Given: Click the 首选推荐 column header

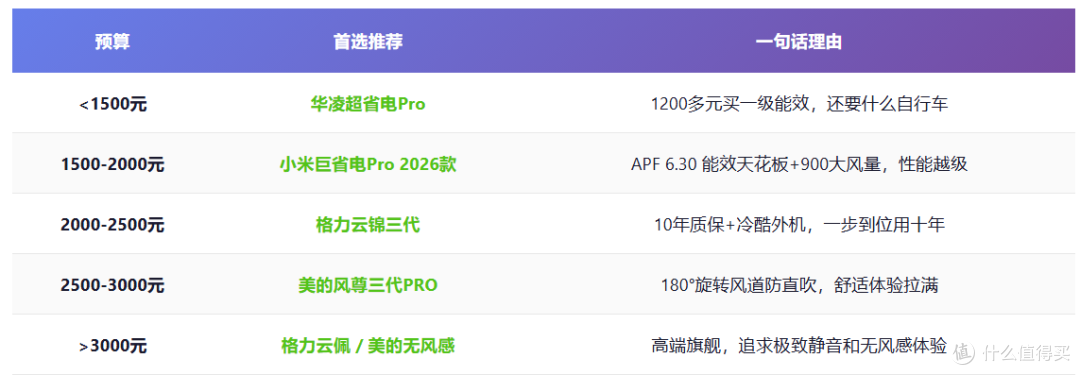Looking at the screenshot, I should (368, 41).
